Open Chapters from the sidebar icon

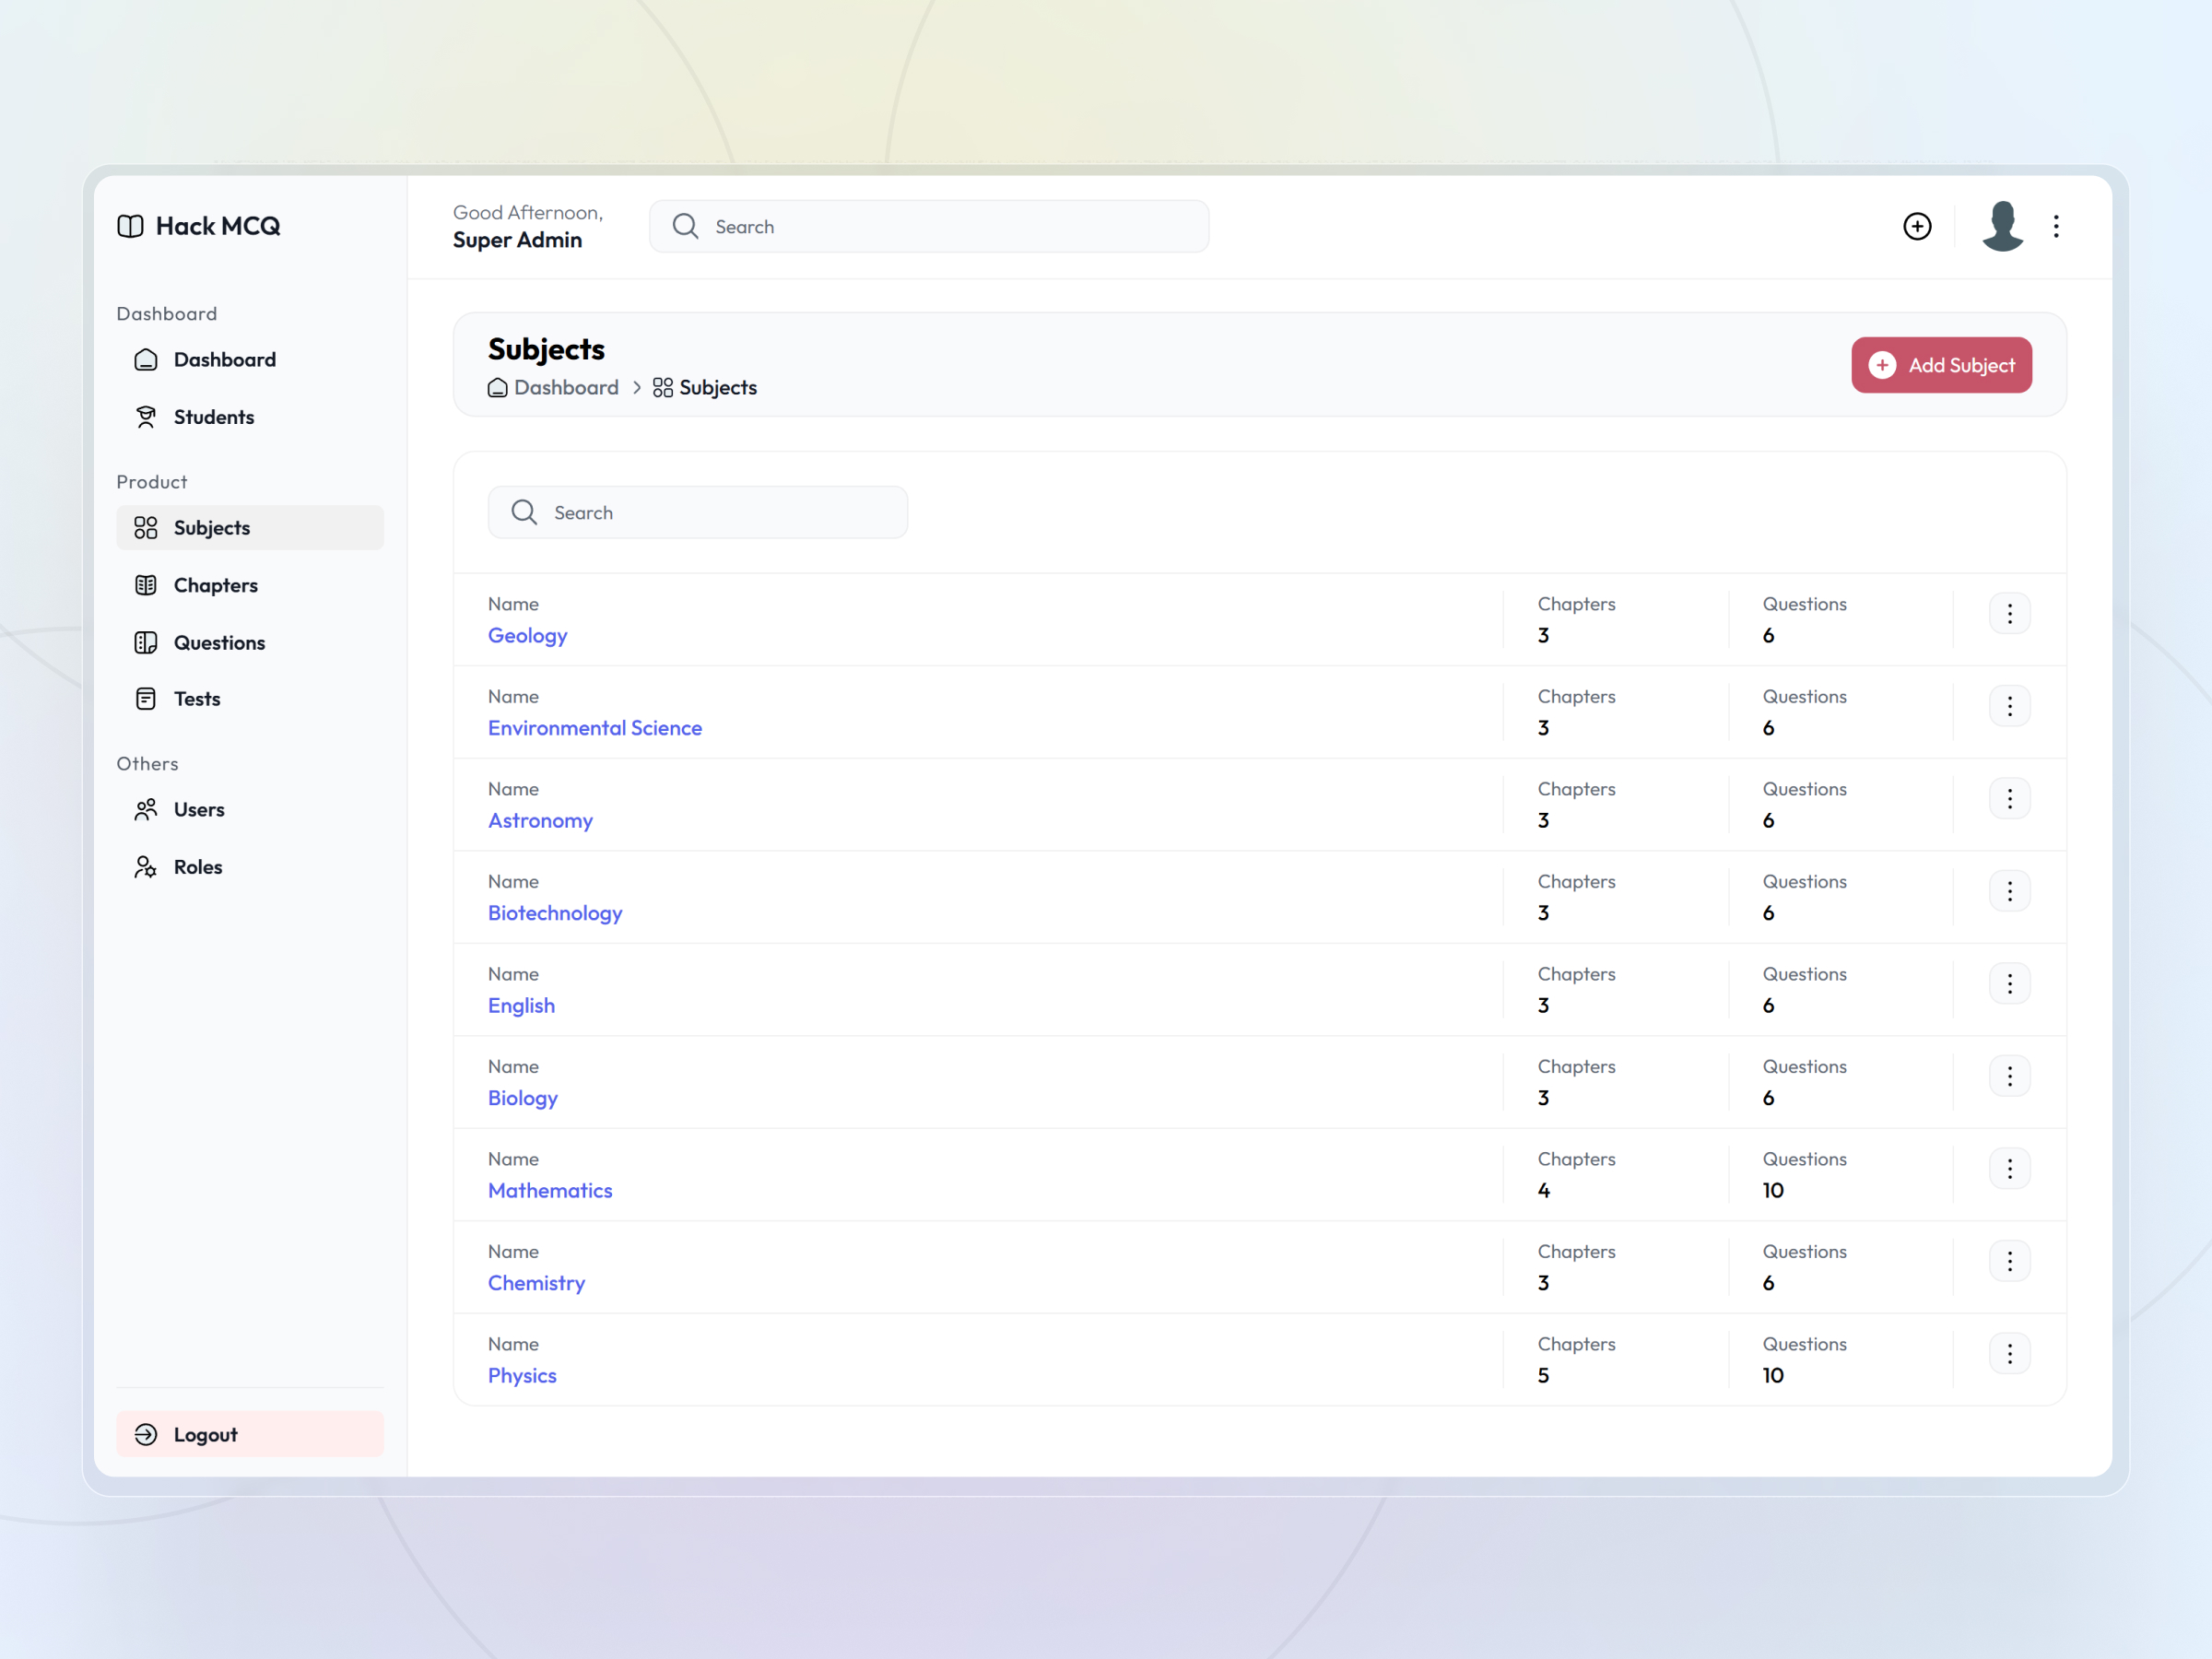tap(146, 585)
